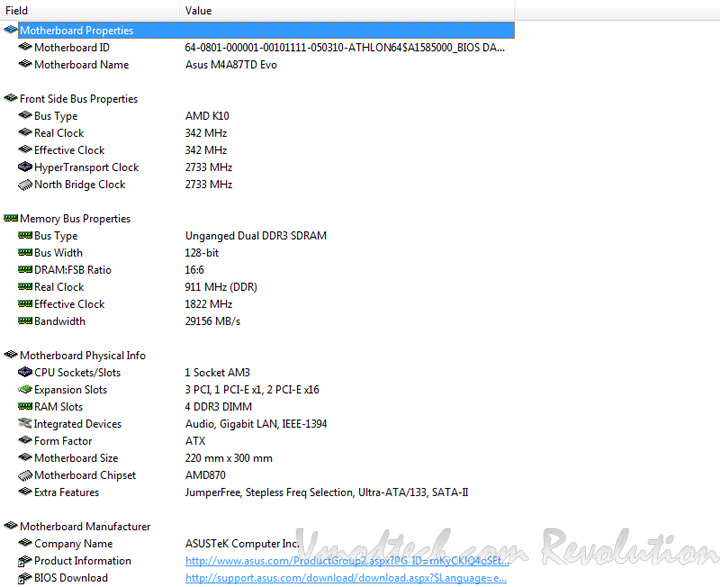Screen dimensions: 720x587
Task: Click the Company Name row icon
Action: coord(25,543)
